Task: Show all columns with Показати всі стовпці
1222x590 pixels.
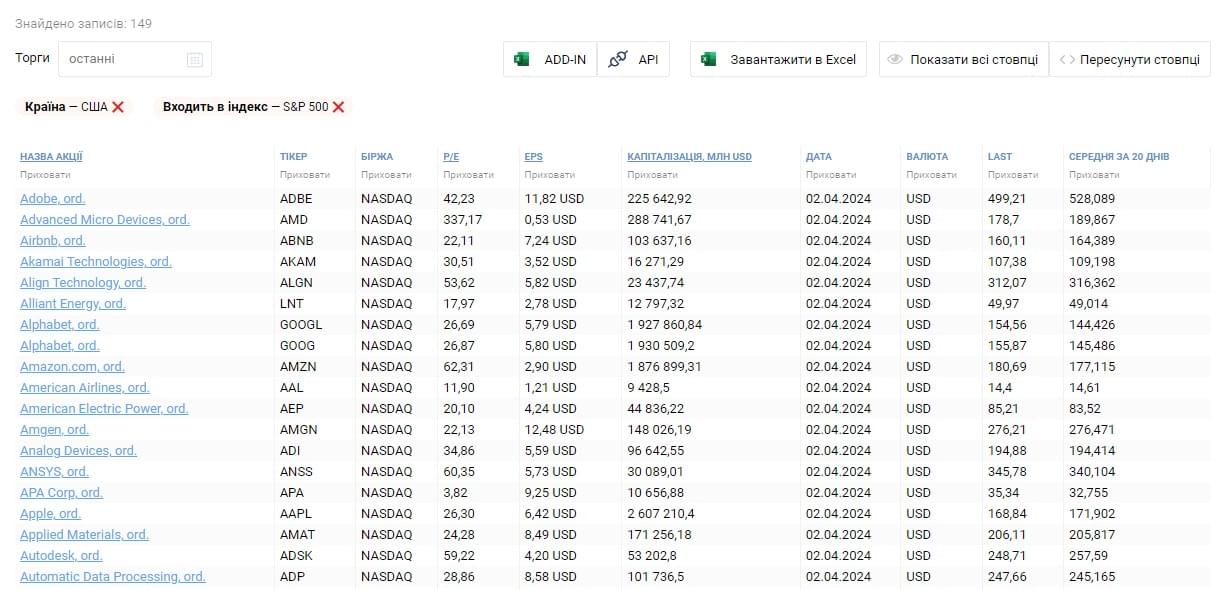Action: point(964,59)
